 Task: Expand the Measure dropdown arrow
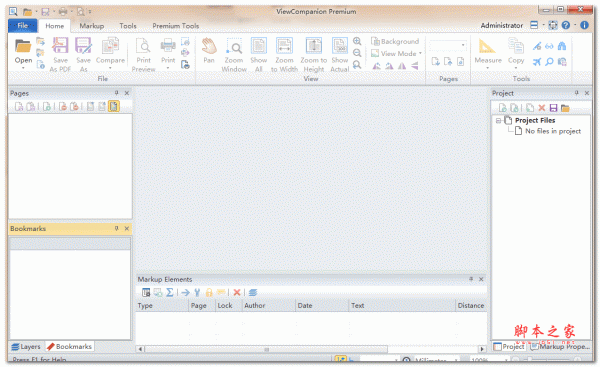(x=488, y=68)
